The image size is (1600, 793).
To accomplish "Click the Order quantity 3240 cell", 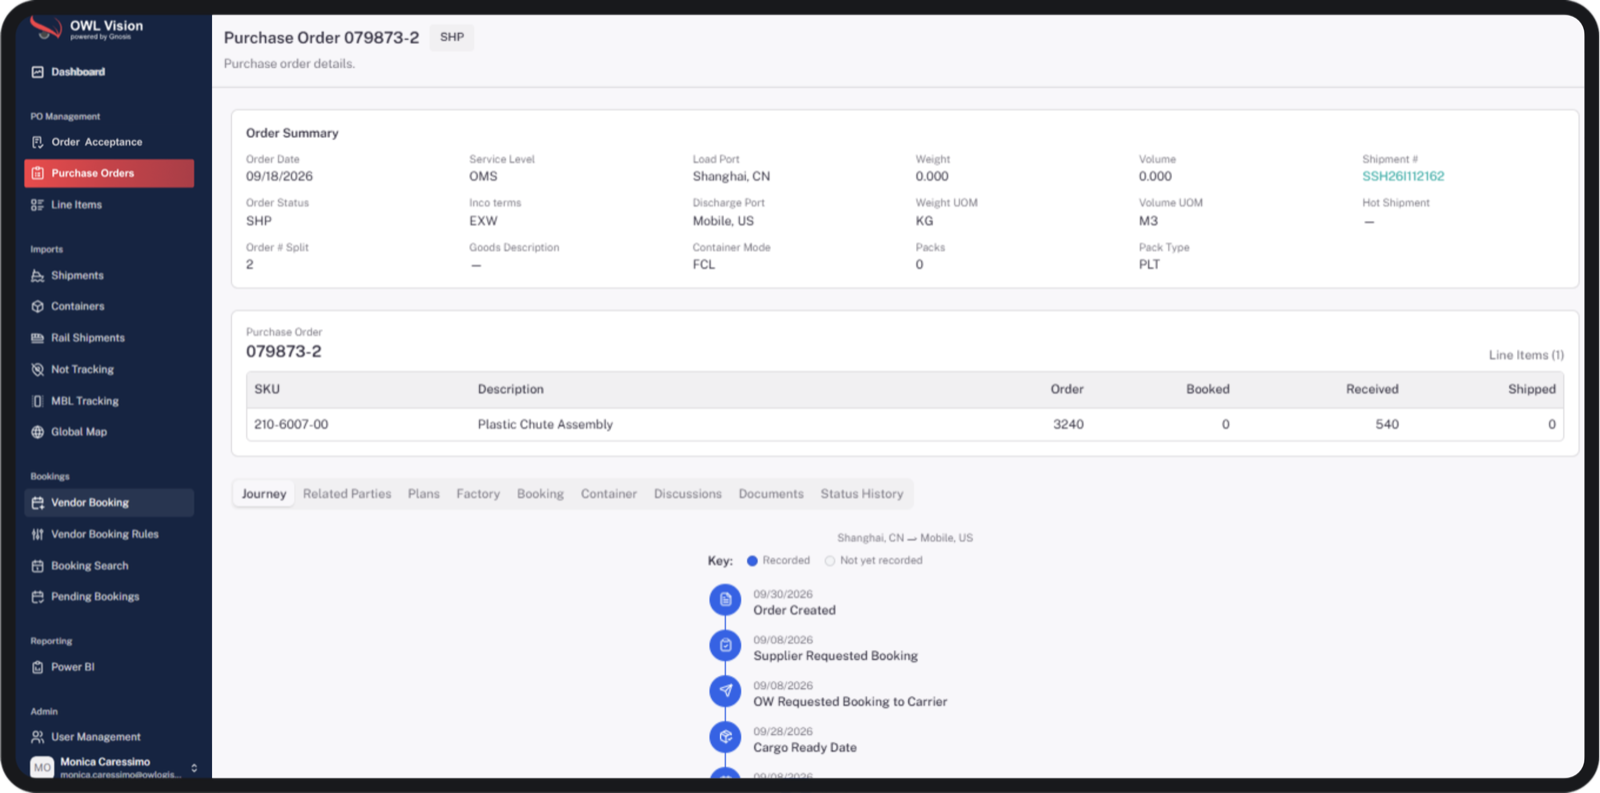I will click(x=1068, y=424).
